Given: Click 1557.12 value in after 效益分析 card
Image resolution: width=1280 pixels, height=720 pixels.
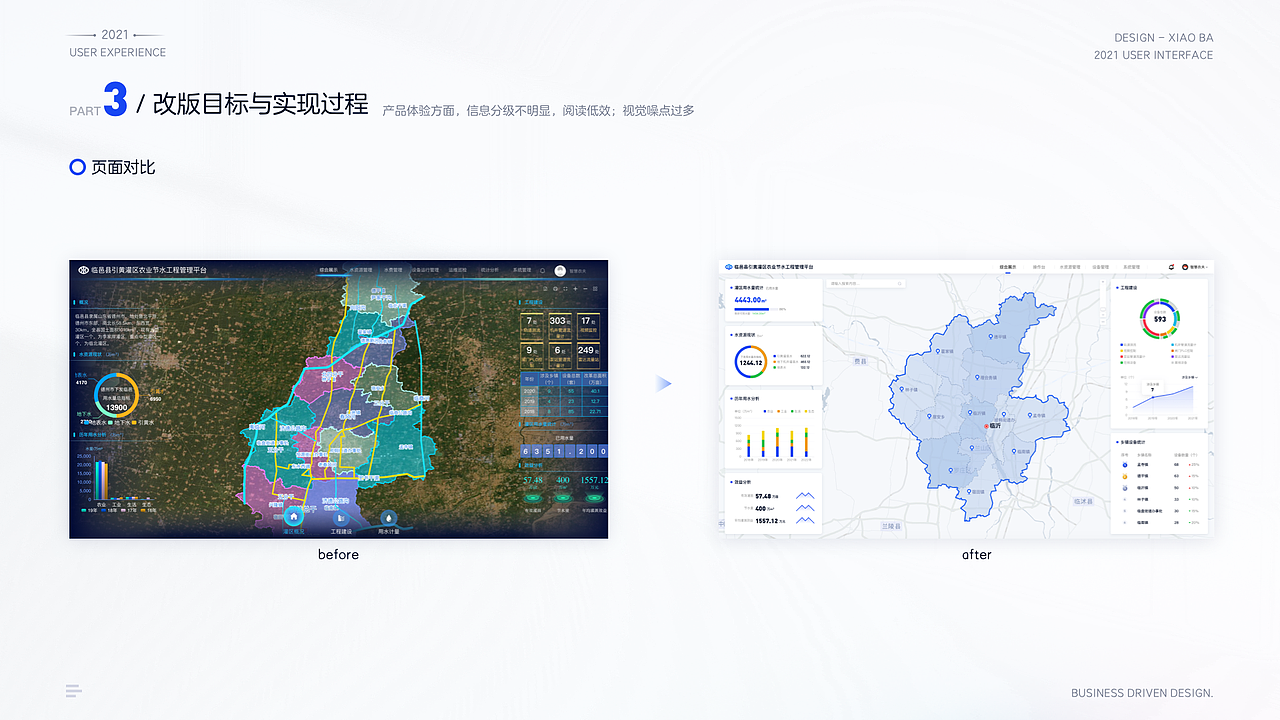Looking at the screenshot, I should click(766, 521).
